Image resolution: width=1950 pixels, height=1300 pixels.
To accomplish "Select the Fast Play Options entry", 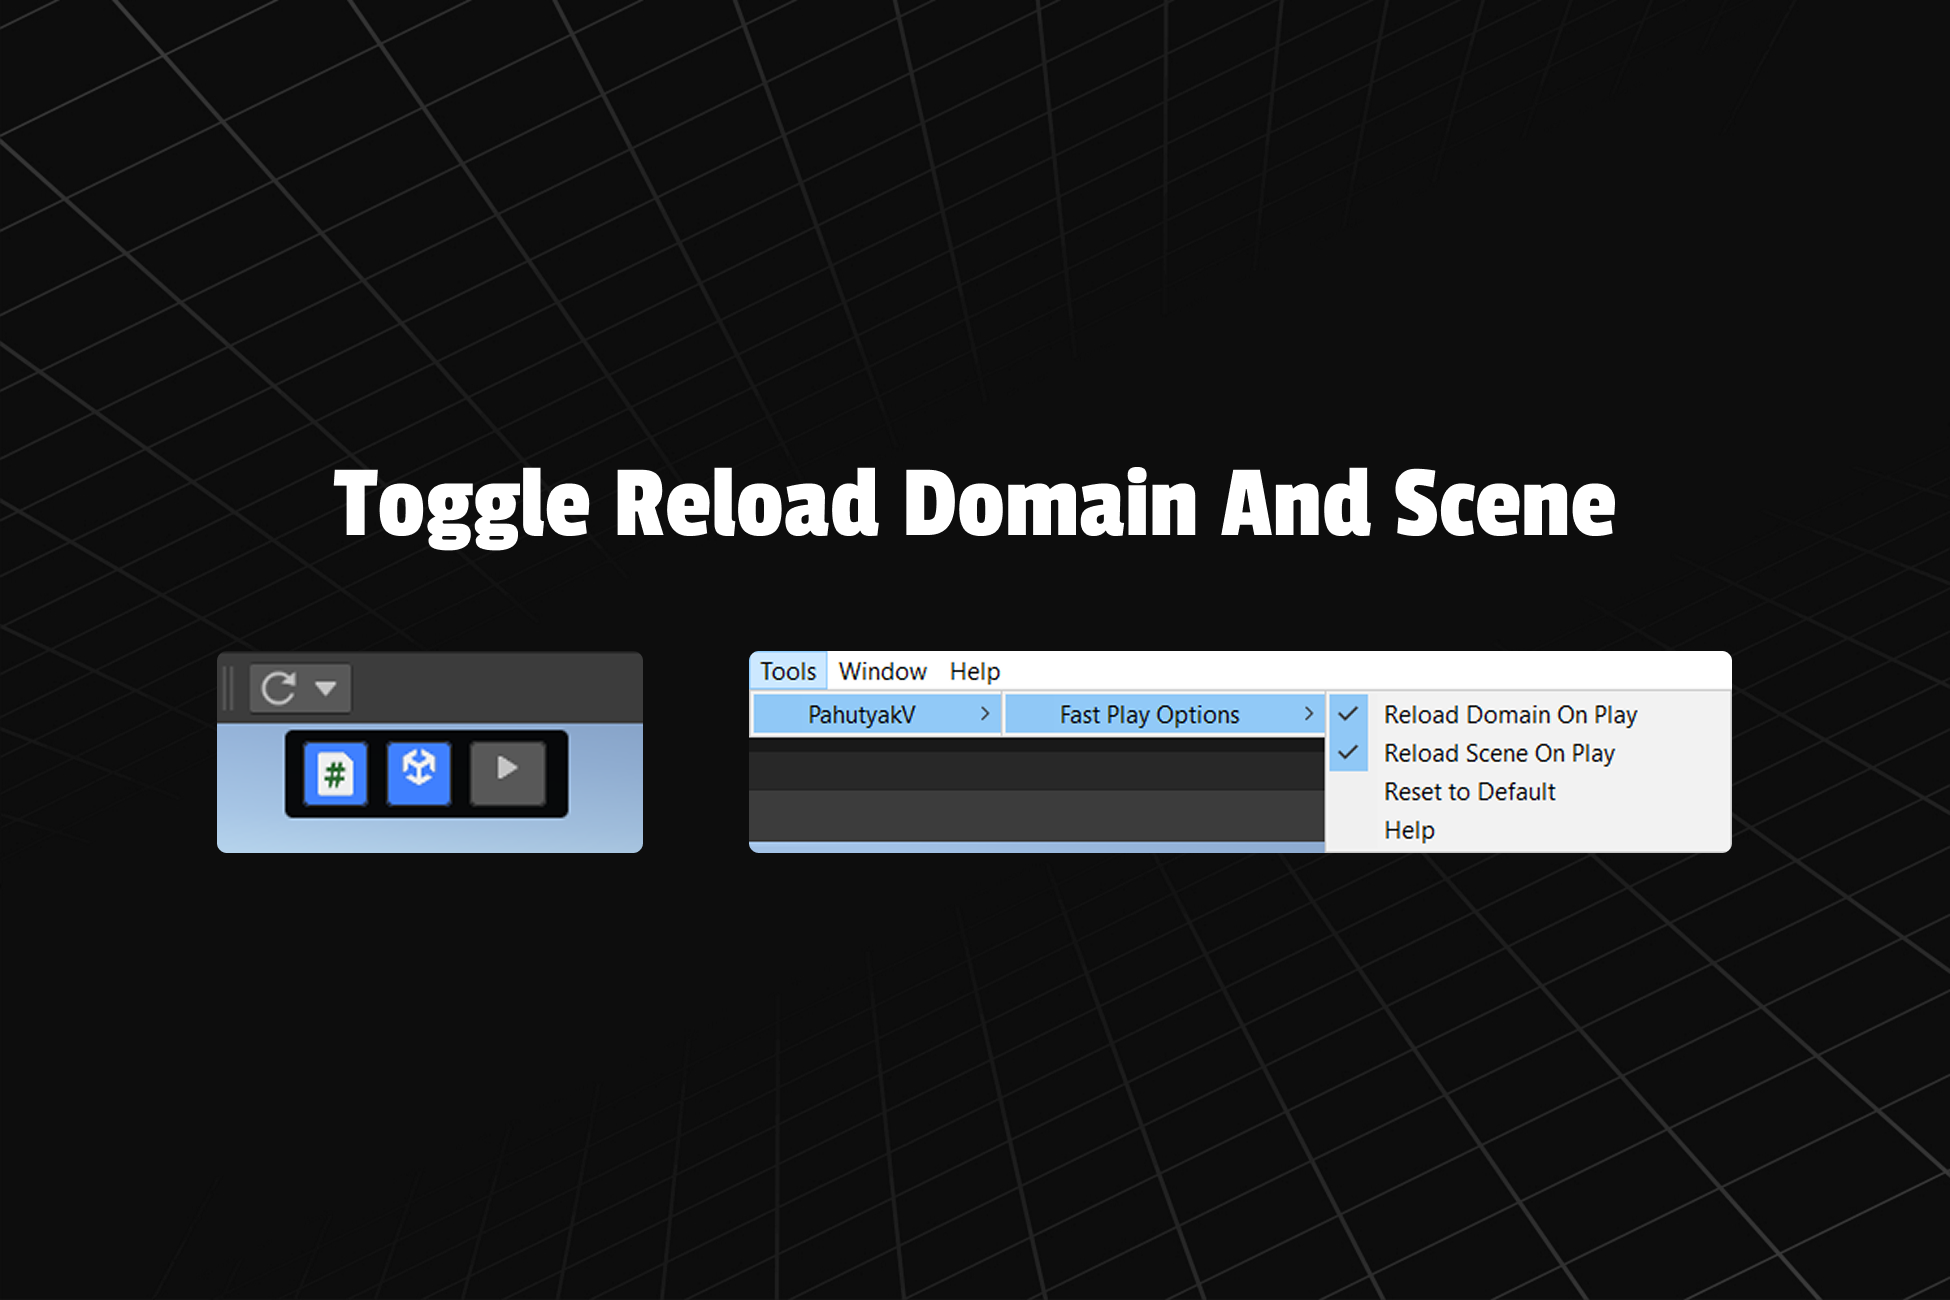I will click(1149, 715).
